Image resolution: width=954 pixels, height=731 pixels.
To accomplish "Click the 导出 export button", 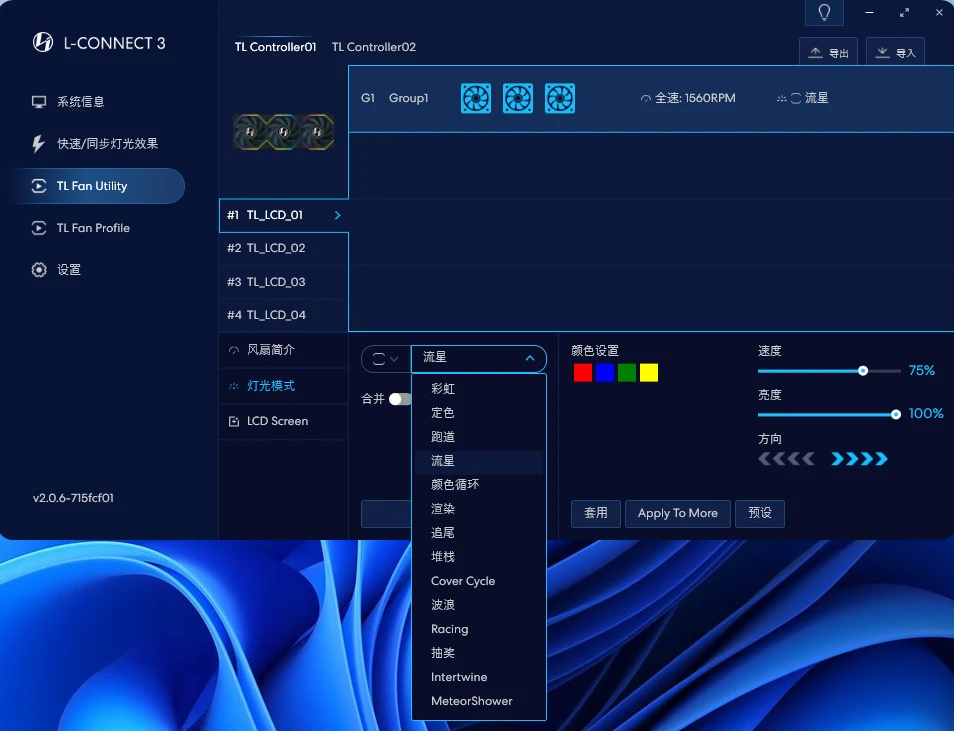I will tap(828, 52).
